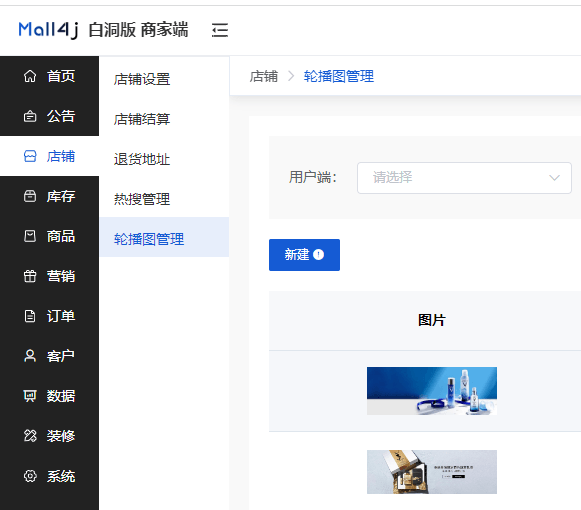Click the decoration icon beside 装修
The image size is (581, 510).
30,436
